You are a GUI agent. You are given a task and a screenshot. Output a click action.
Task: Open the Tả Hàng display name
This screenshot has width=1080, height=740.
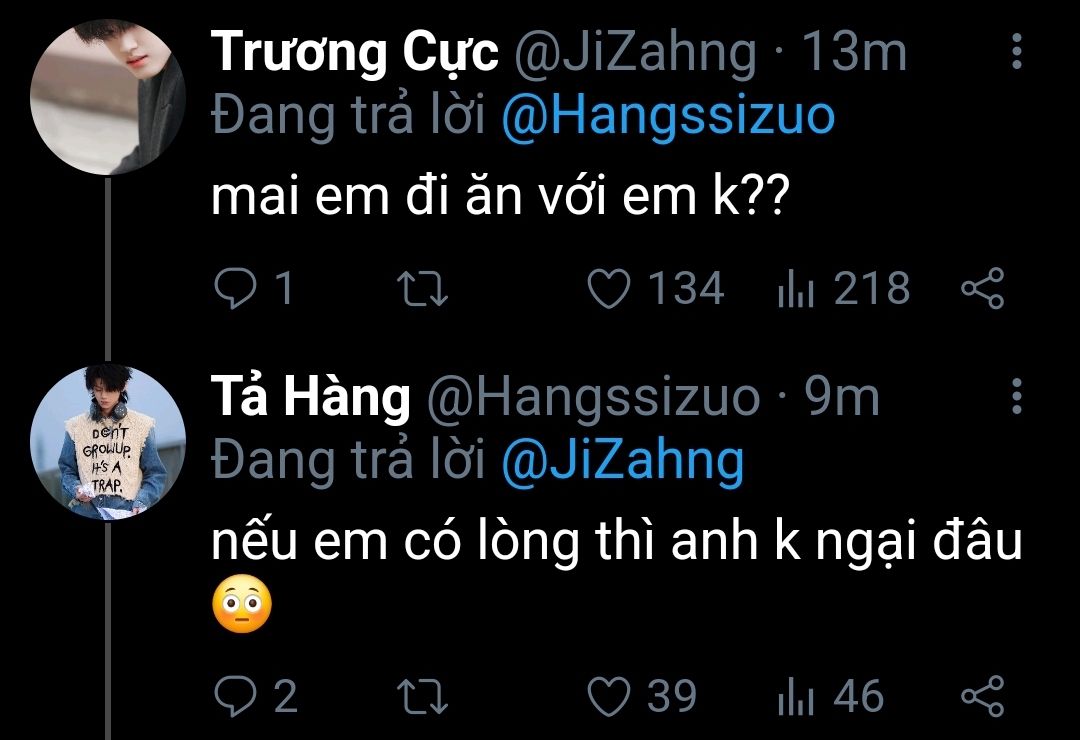311,399
